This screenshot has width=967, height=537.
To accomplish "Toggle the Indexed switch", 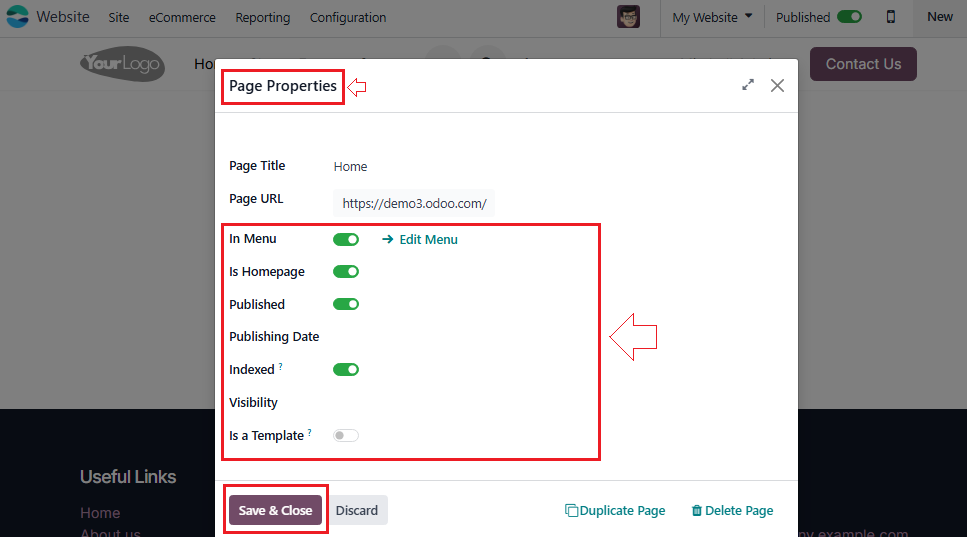I will 346,370.
